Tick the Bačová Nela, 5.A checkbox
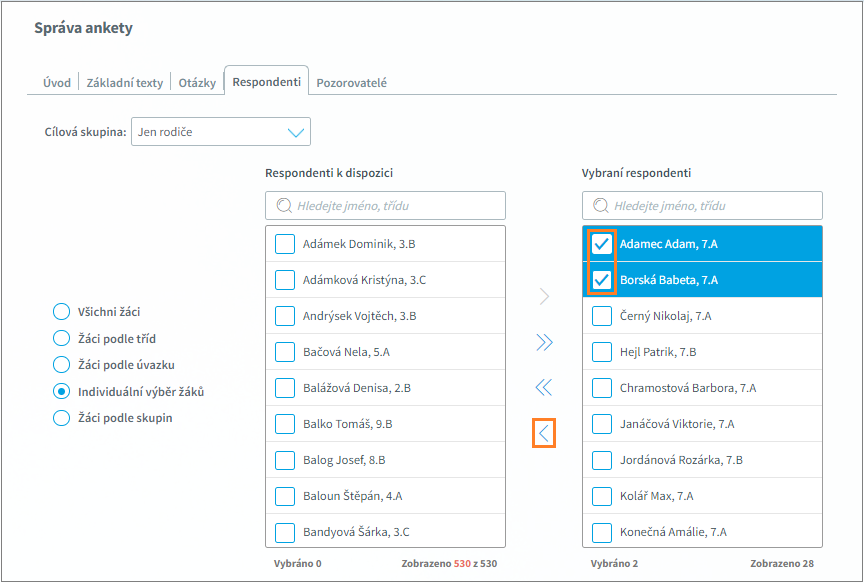Image resolution: width=864 pixels, height=583 pixels. pyautogui.click(x=285, y=352)
